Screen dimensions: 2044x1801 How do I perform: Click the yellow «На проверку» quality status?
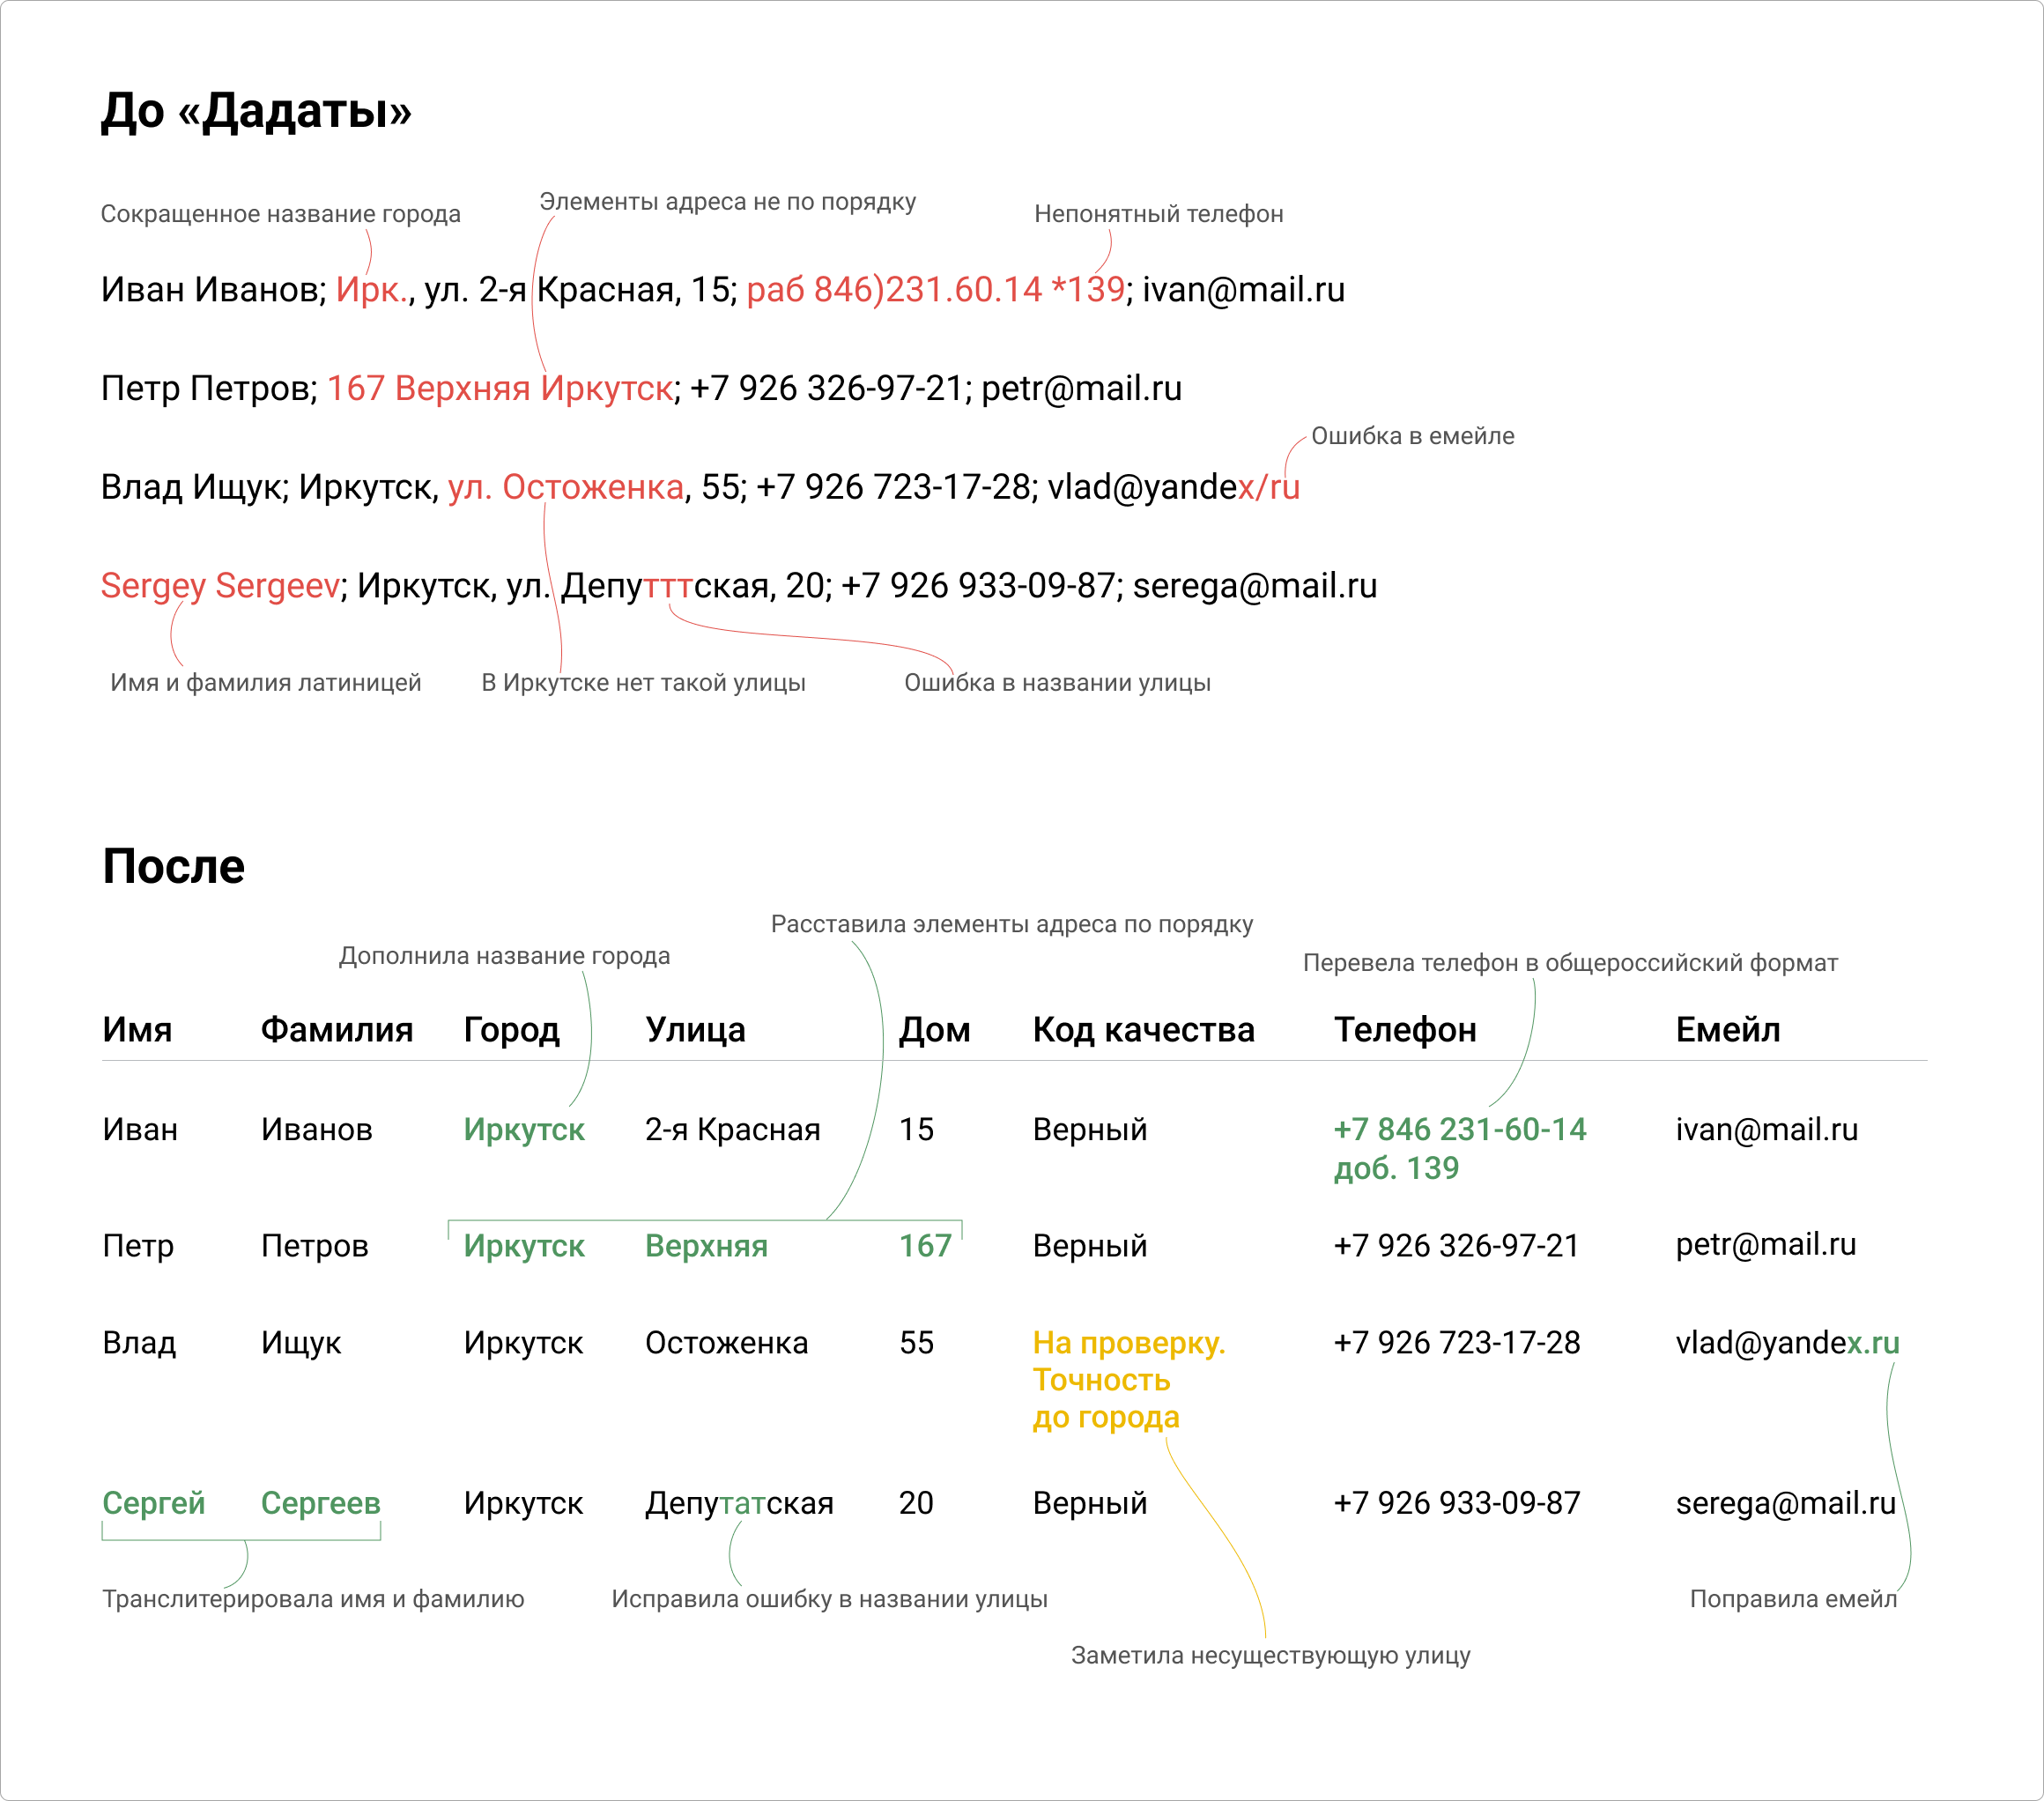[1128, 1342]
